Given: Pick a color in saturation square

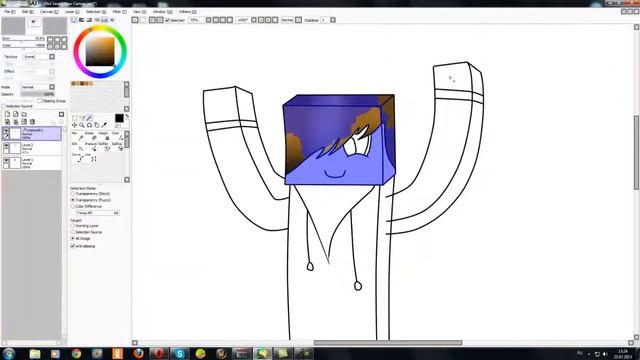Looking at the screenshot, I should point(100,51).
